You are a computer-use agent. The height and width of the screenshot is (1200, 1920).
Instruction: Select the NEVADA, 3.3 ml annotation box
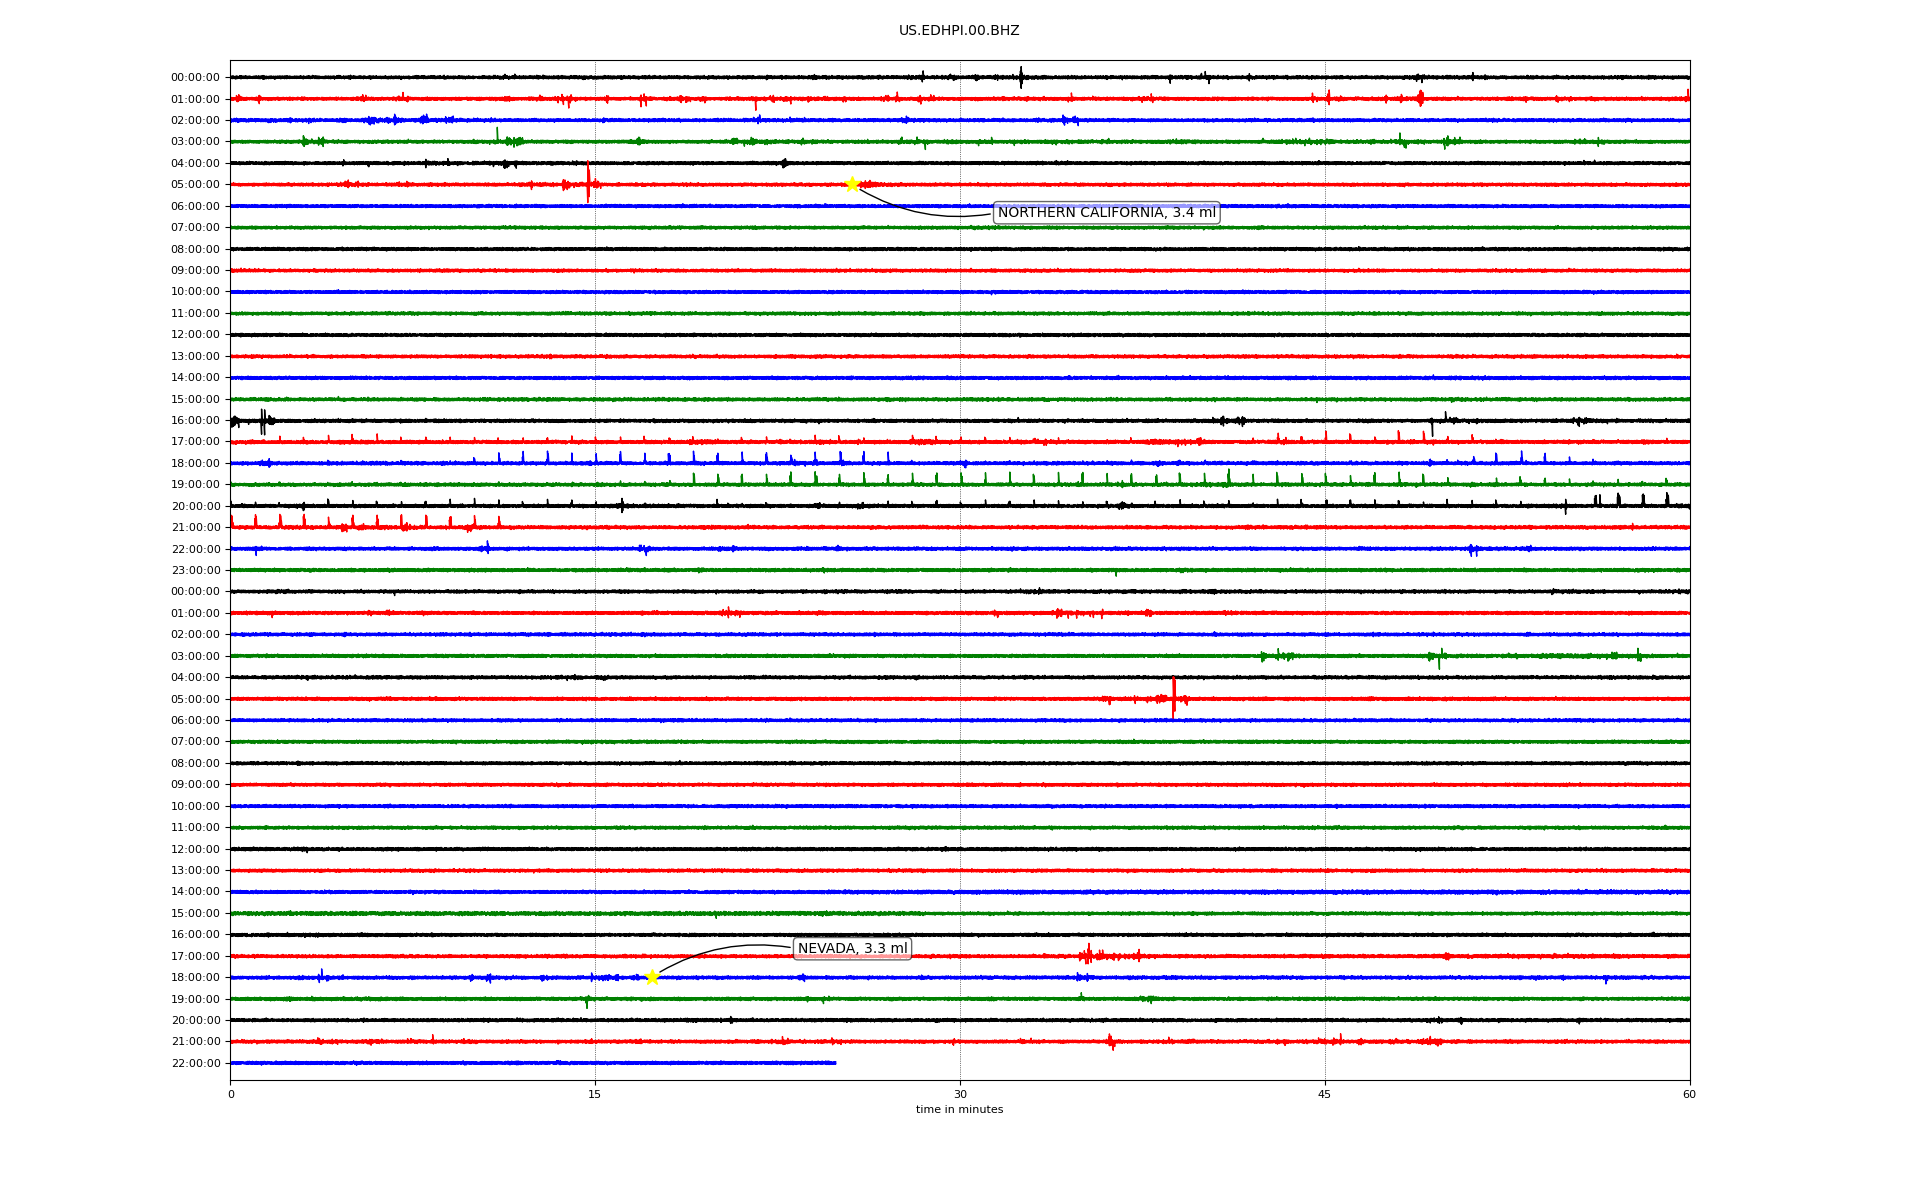[852, 948]
